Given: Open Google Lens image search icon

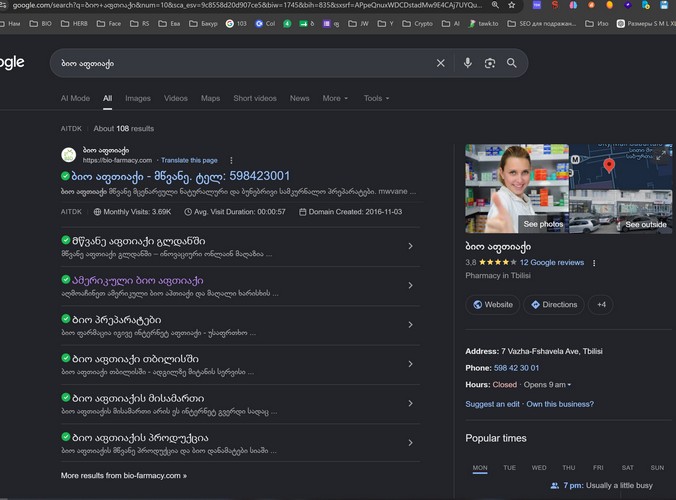Looking at the screenshot, I should coord(490,63).
